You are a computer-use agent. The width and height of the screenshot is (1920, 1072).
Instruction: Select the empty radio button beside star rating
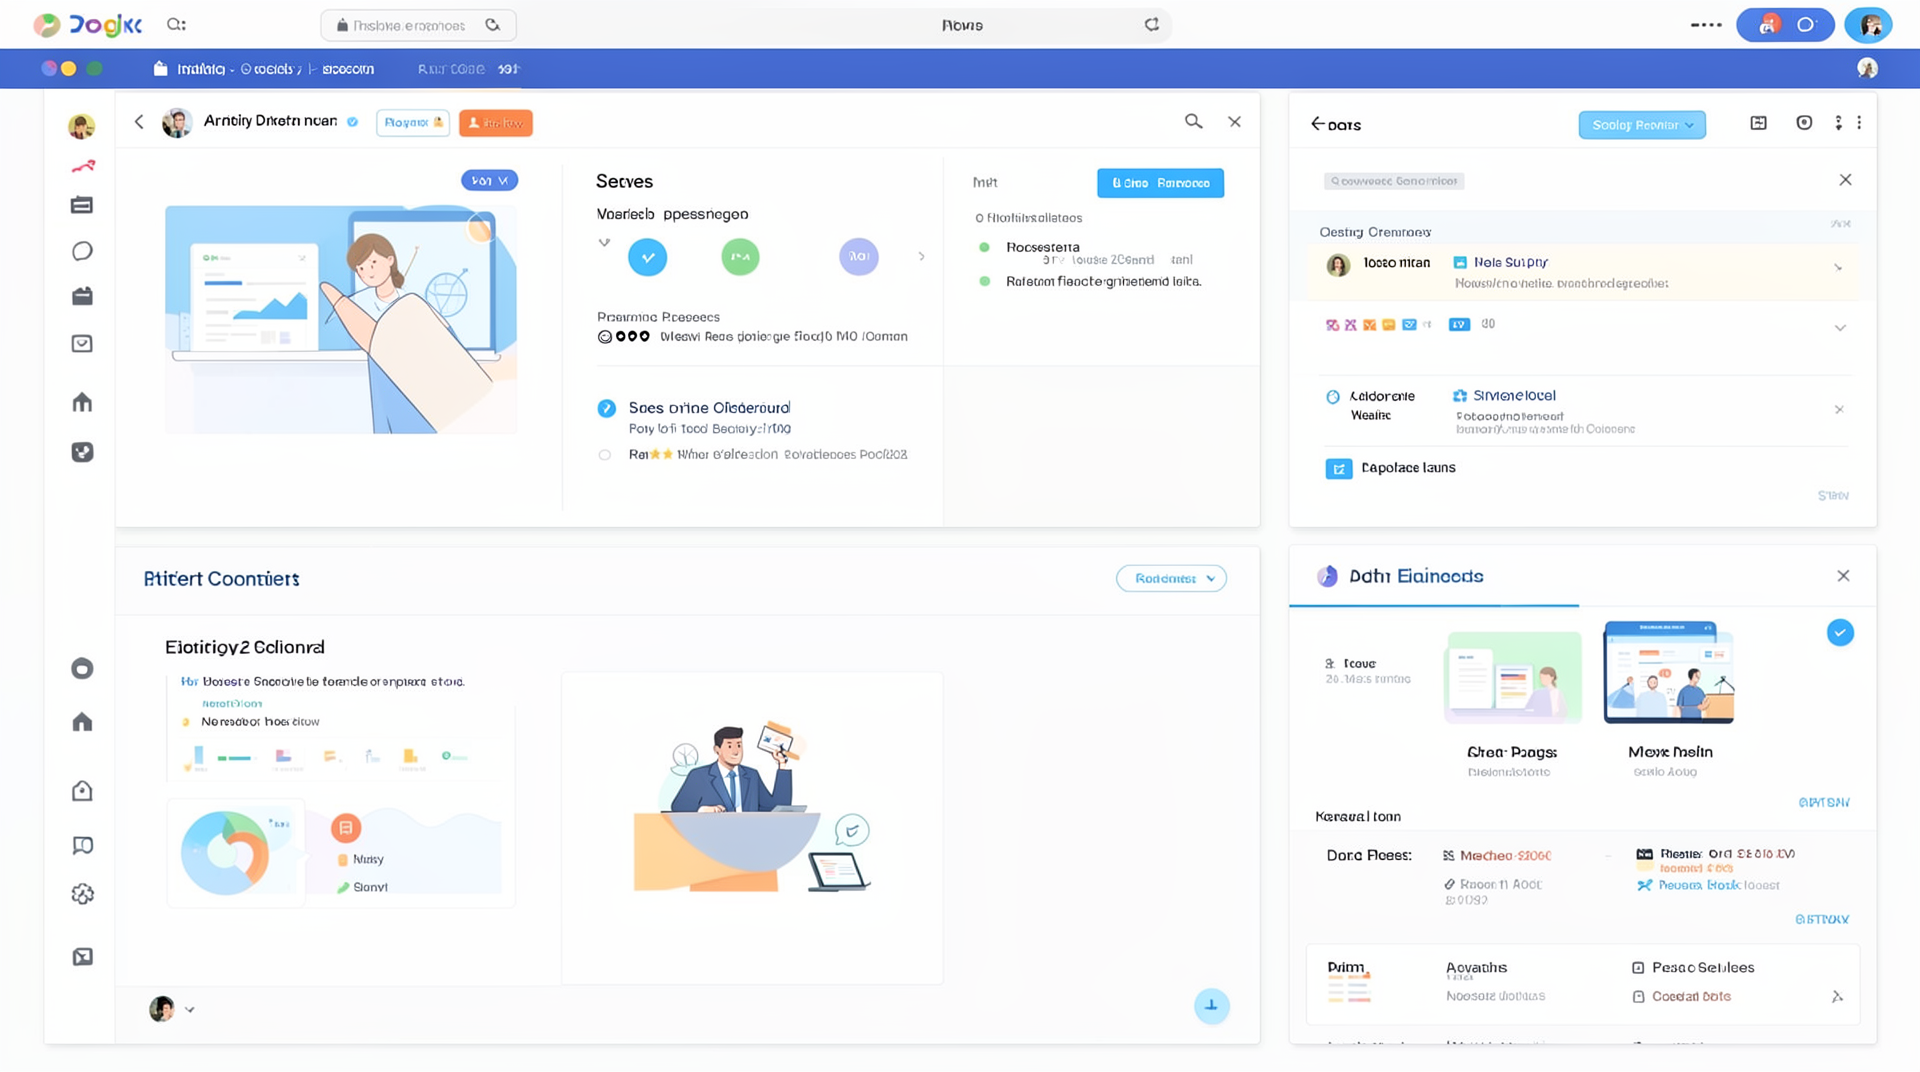pyautogui.click(x=605, y=455)
